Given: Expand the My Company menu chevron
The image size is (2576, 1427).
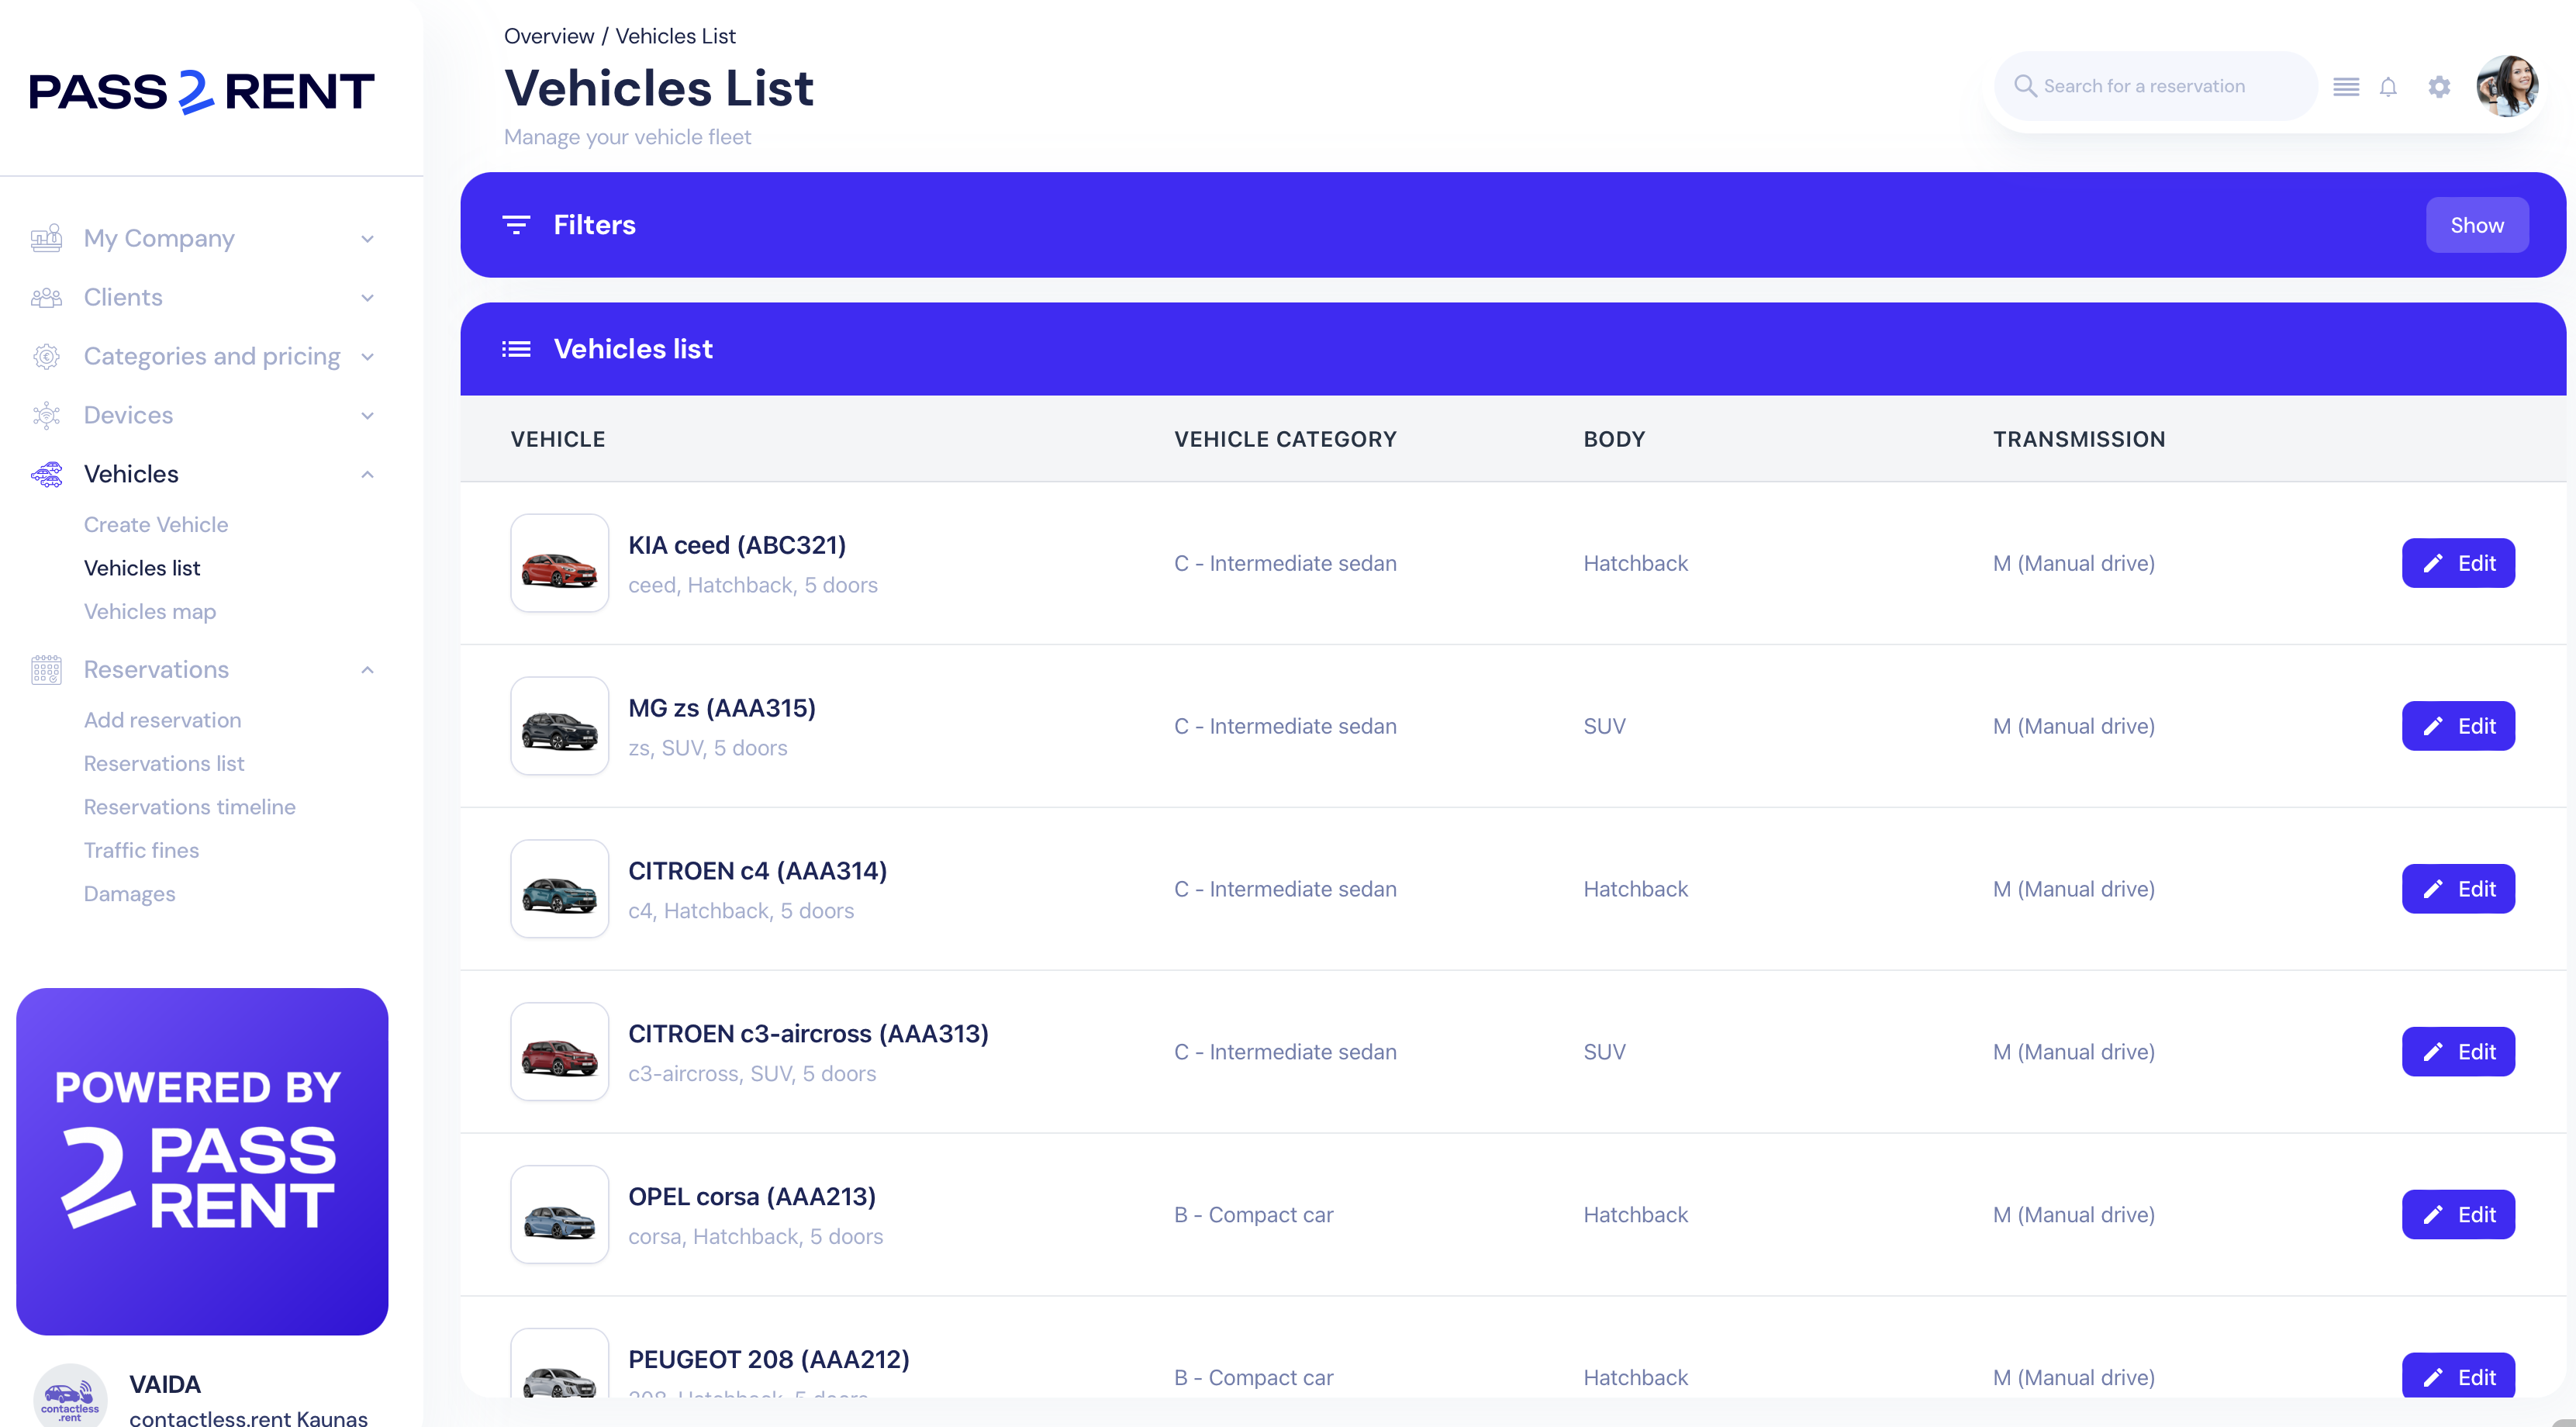Looking at the screenshot, I should pos(367,239).
